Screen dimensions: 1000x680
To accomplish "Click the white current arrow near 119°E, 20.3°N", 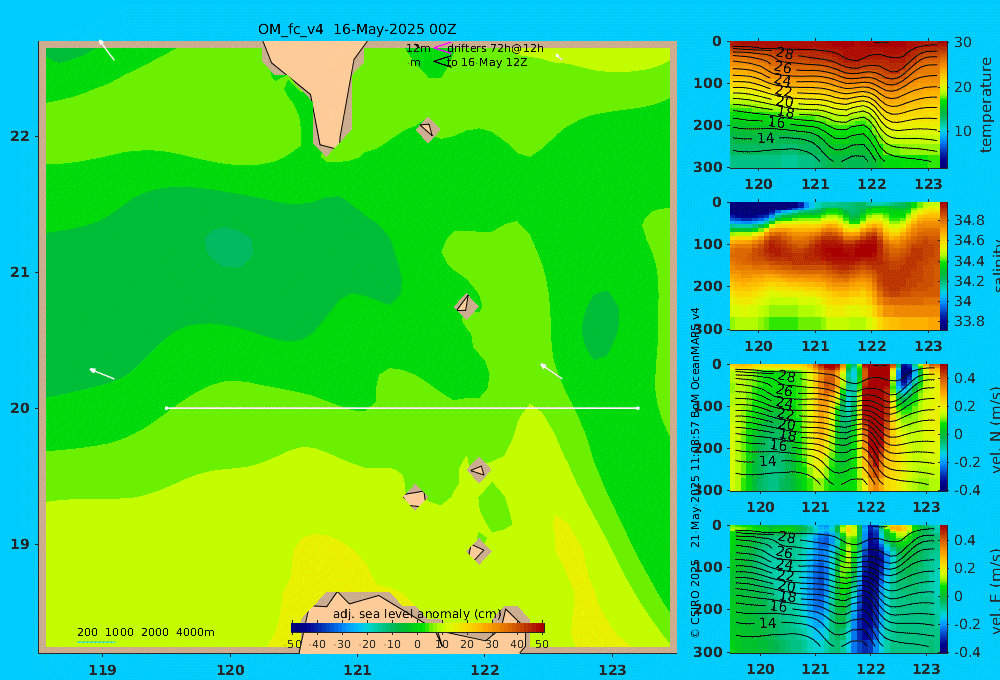I will pos(101,374).
